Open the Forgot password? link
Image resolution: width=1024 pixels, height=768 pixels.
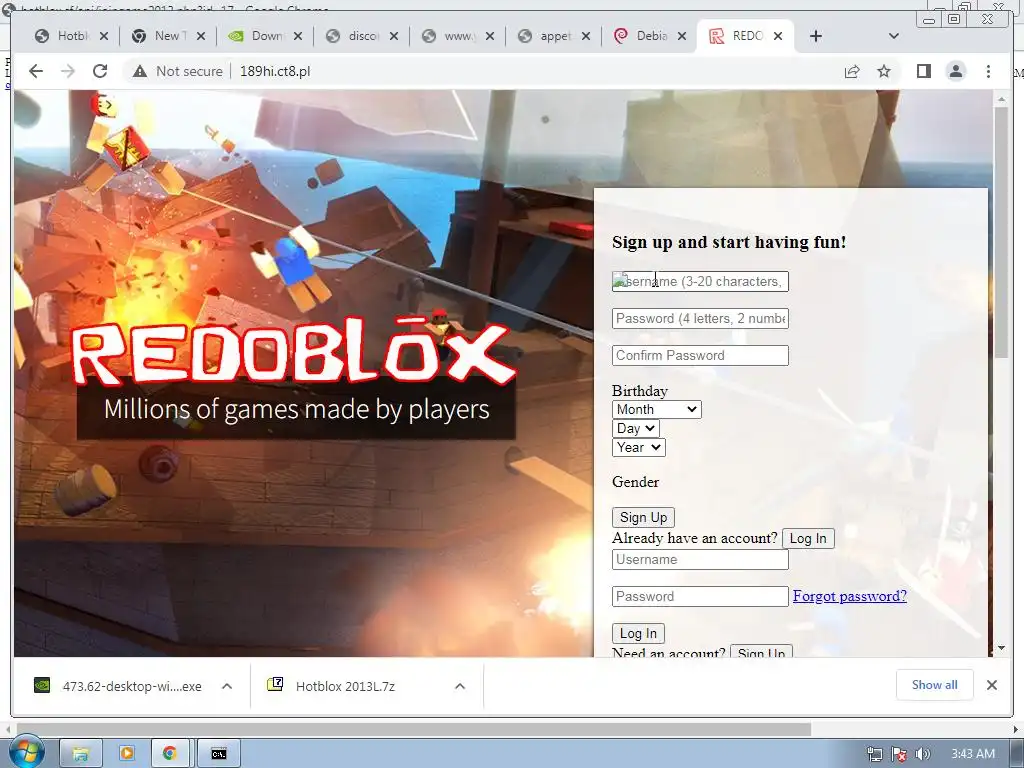coord(850,596)
